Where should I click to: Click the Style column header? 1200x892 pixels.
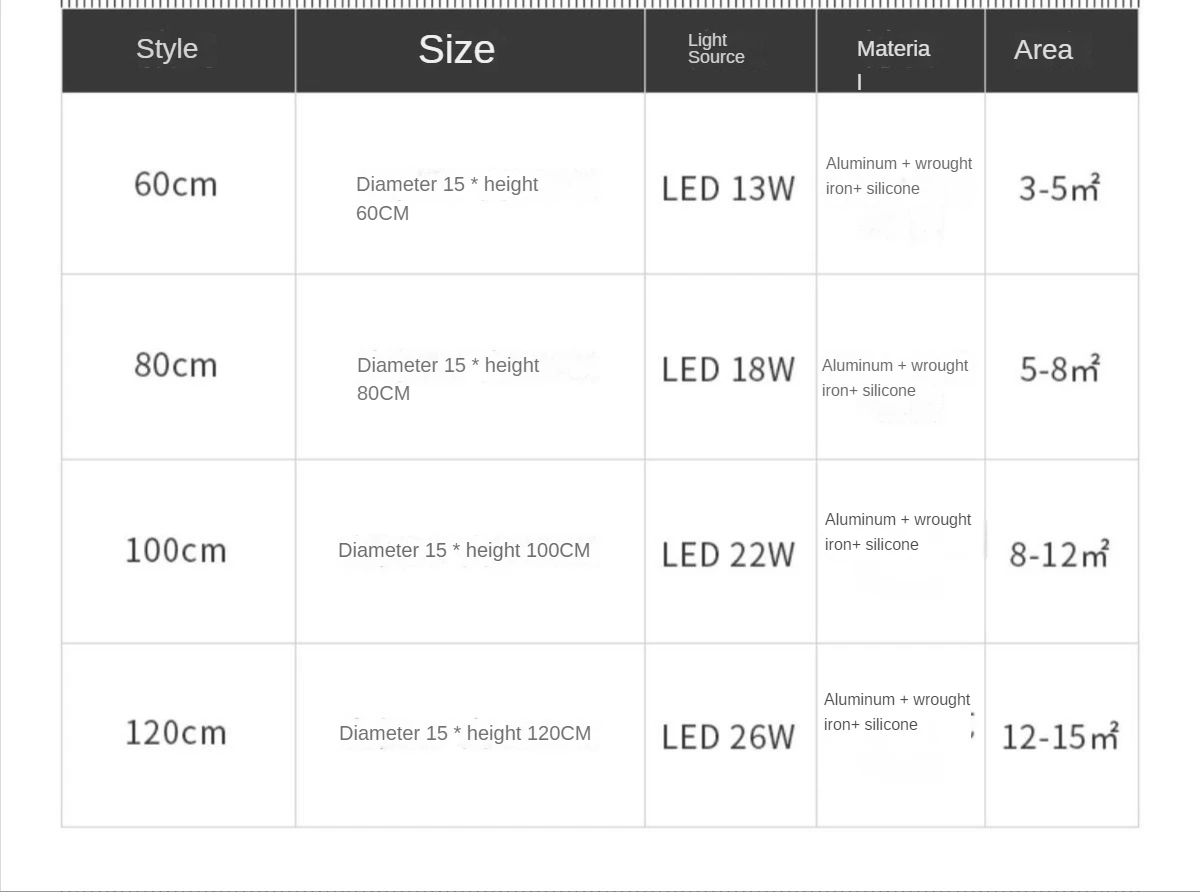tap(167, 49)
